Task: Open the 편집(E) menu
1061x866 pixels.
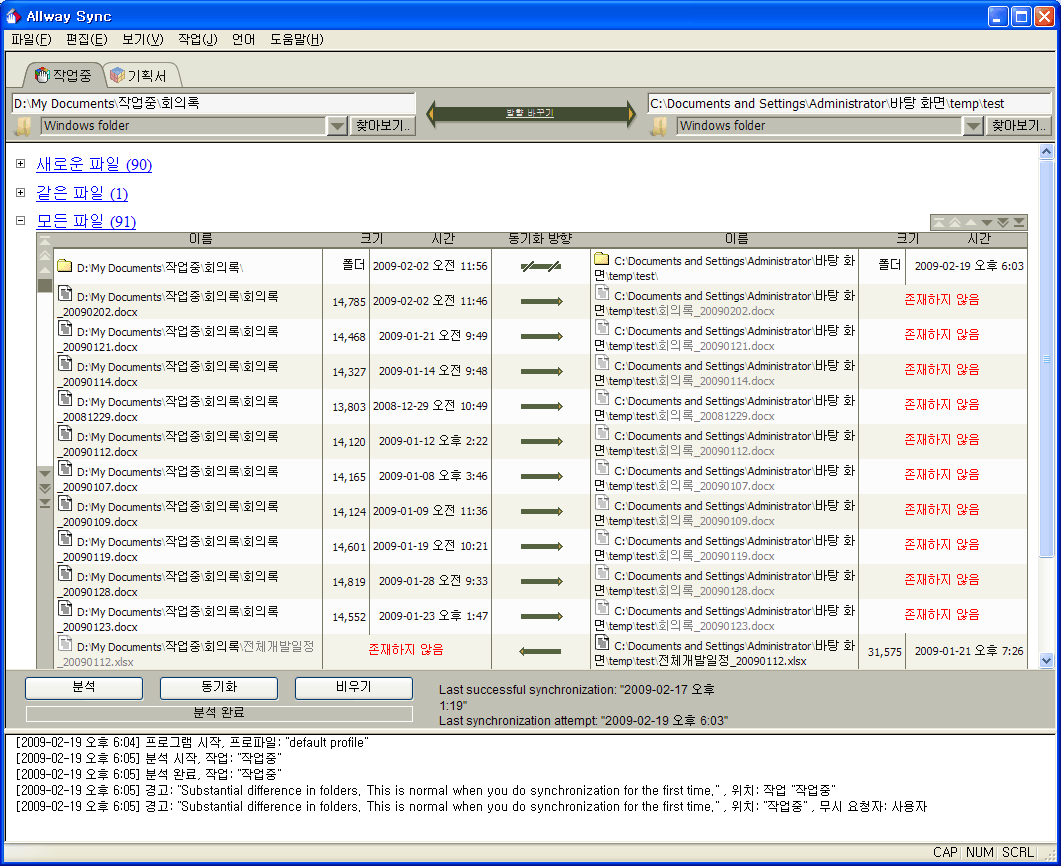Action: click(x=87, y=39)
